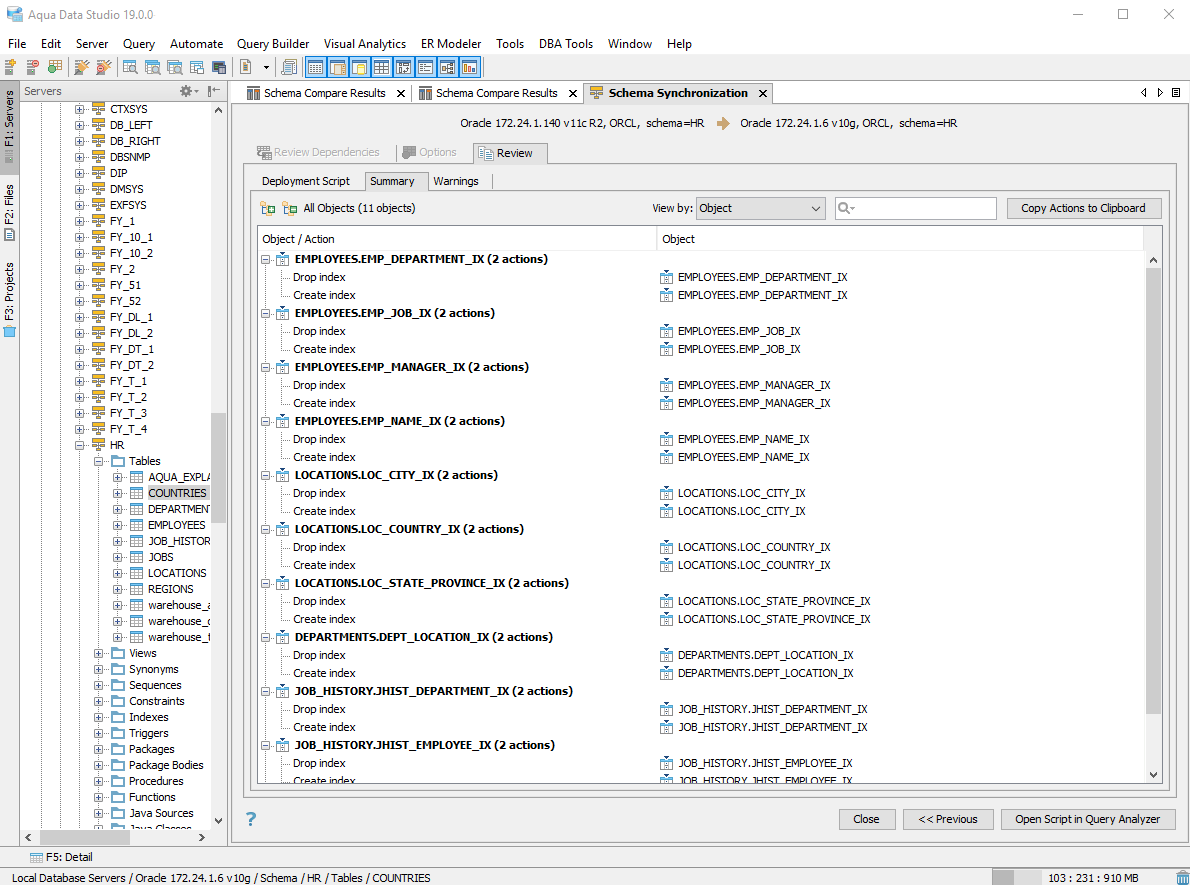
Task: Click Create index under LOC_COUNTRY_IX
Action: tap(324, 565)
